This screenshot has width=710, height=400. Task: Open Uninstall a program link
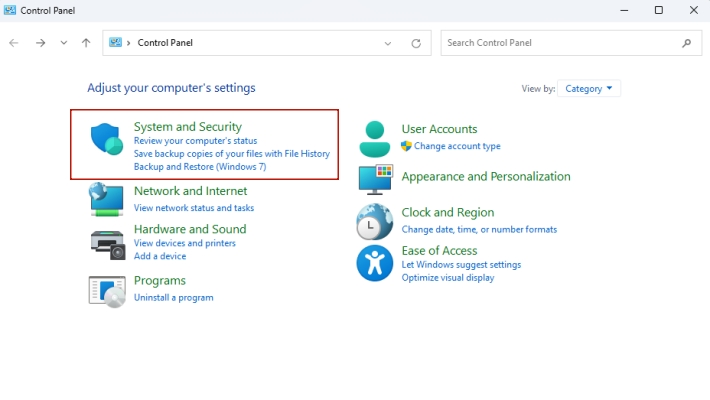pyautogui.click(x=173, y=297)
